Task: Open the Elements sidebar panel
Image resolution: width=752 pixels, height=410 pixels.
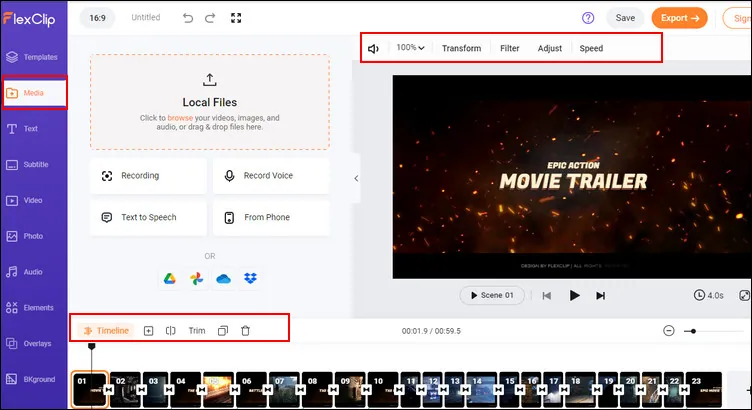Action: click(30, 307)
